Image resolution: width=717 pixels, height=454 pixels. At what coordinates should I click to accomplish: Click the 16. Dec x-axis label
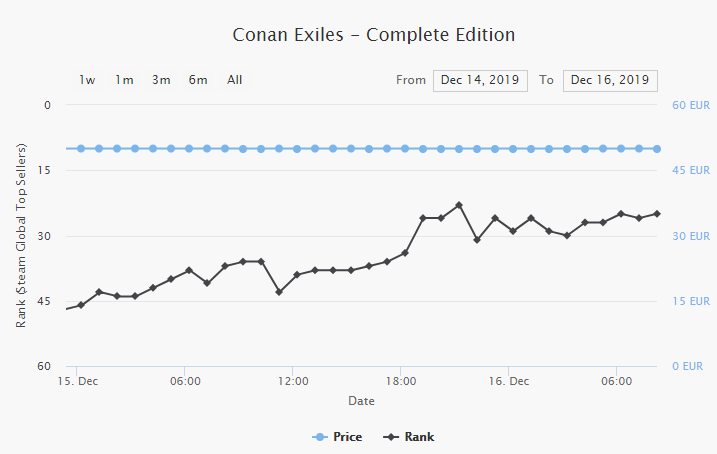coord(509,381)
